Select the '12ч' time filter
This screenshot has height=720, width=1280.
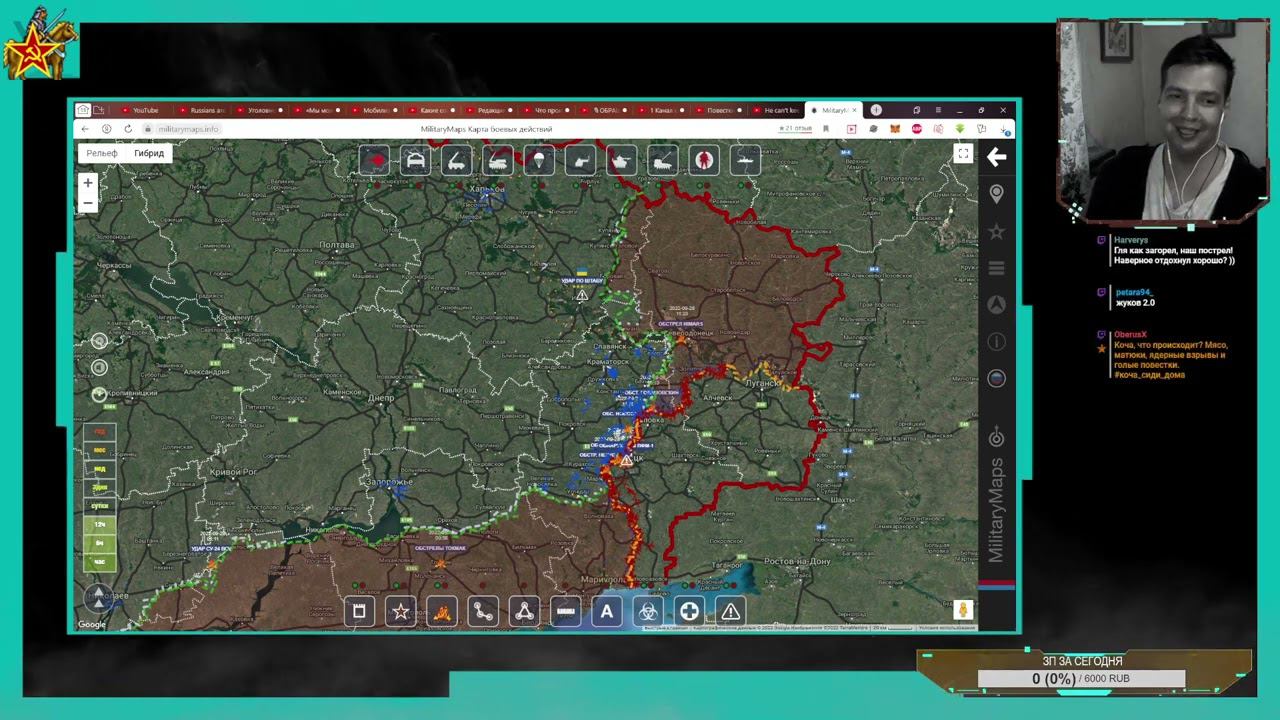click(100, 525)
